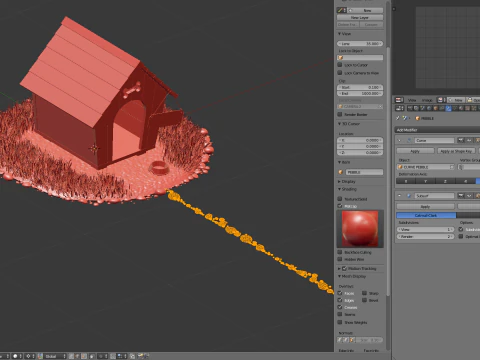Select X deformation axis
This screenshot has height=360, width=480.
point(406,181)
